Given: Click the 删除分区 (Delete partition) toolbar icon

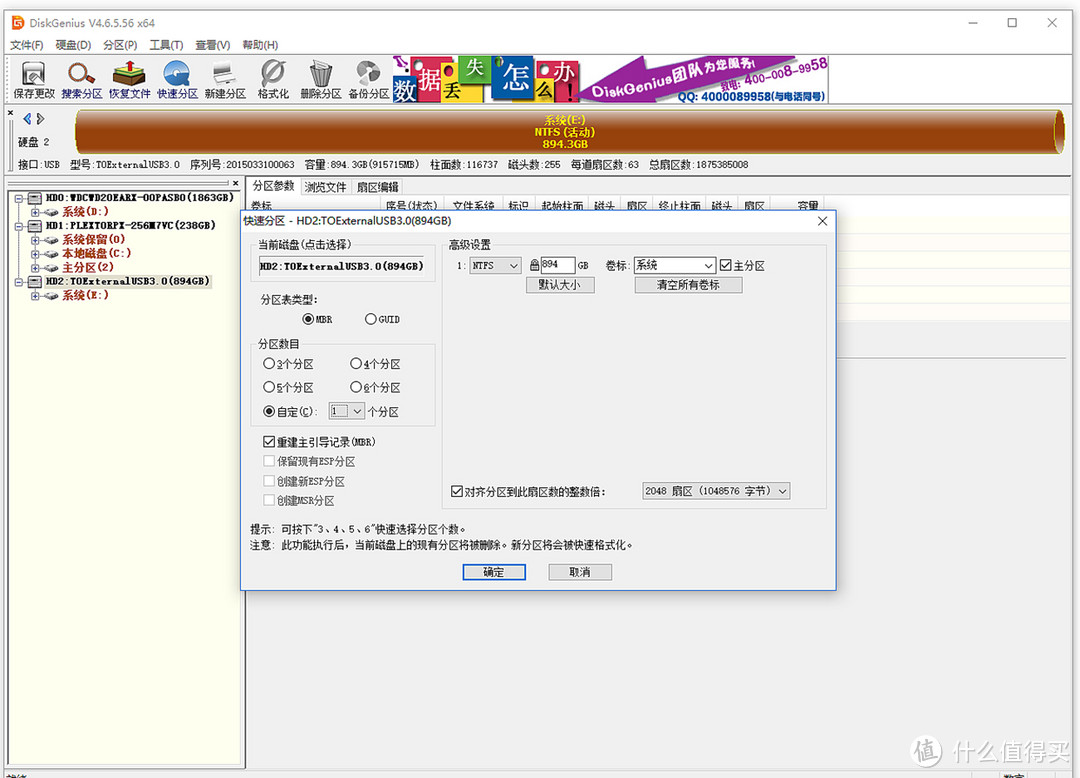Looking at the screenshot, I should coord(320,80).
